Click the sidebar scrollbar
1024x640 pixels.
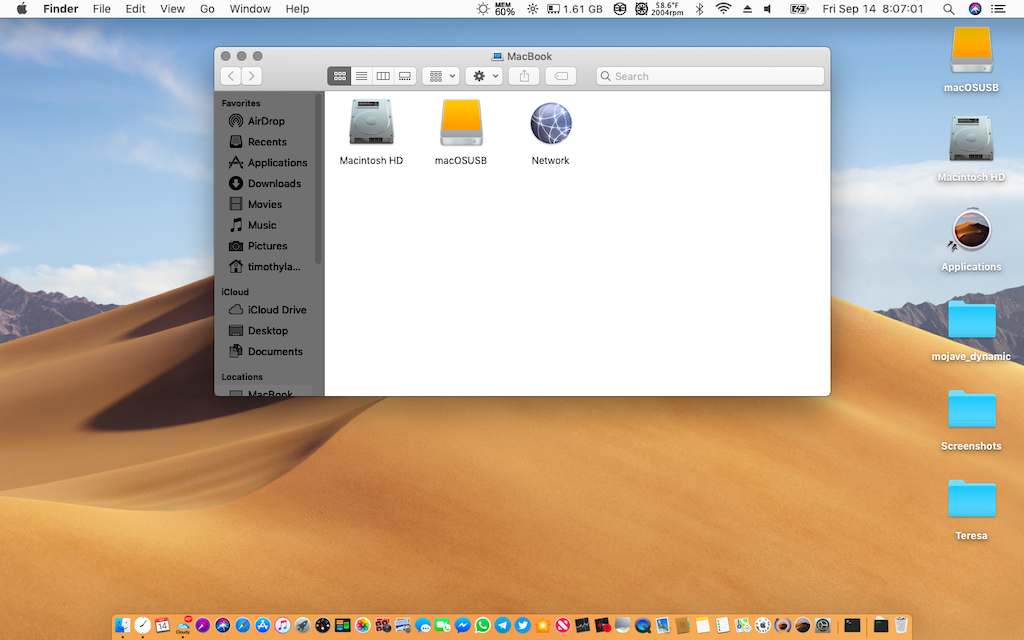[319, 180]
